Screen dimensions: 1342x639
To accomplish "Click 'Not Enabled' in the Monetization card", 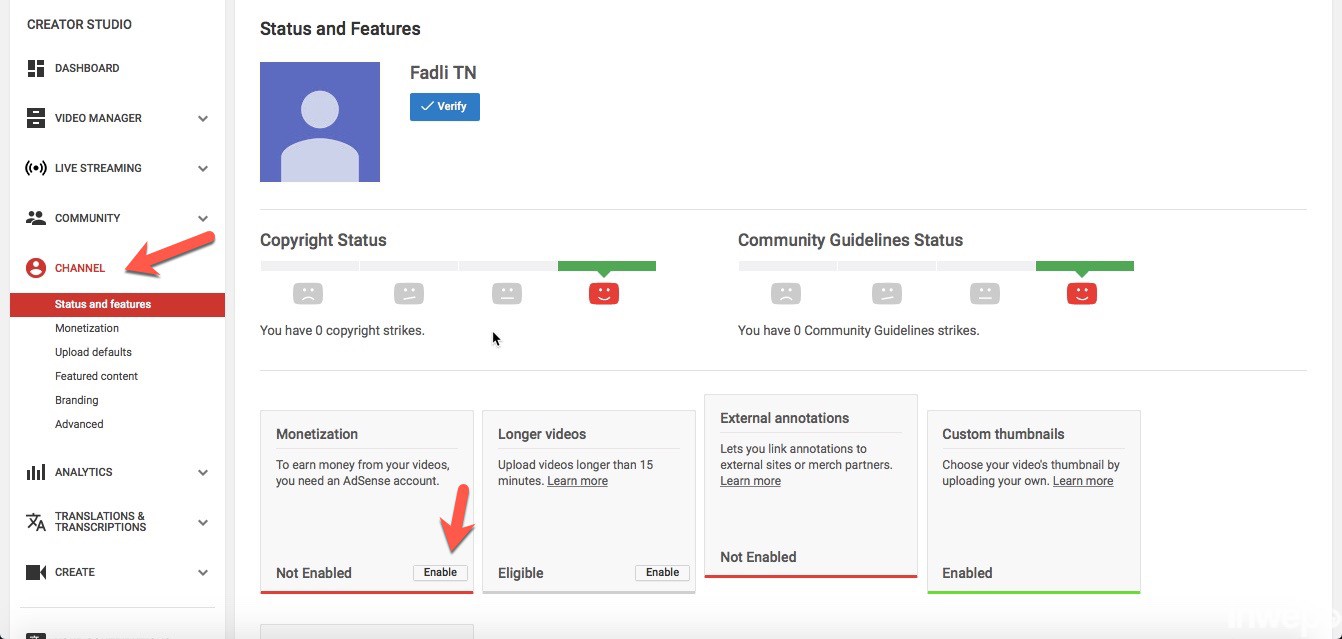I will (x=314, y=573).
